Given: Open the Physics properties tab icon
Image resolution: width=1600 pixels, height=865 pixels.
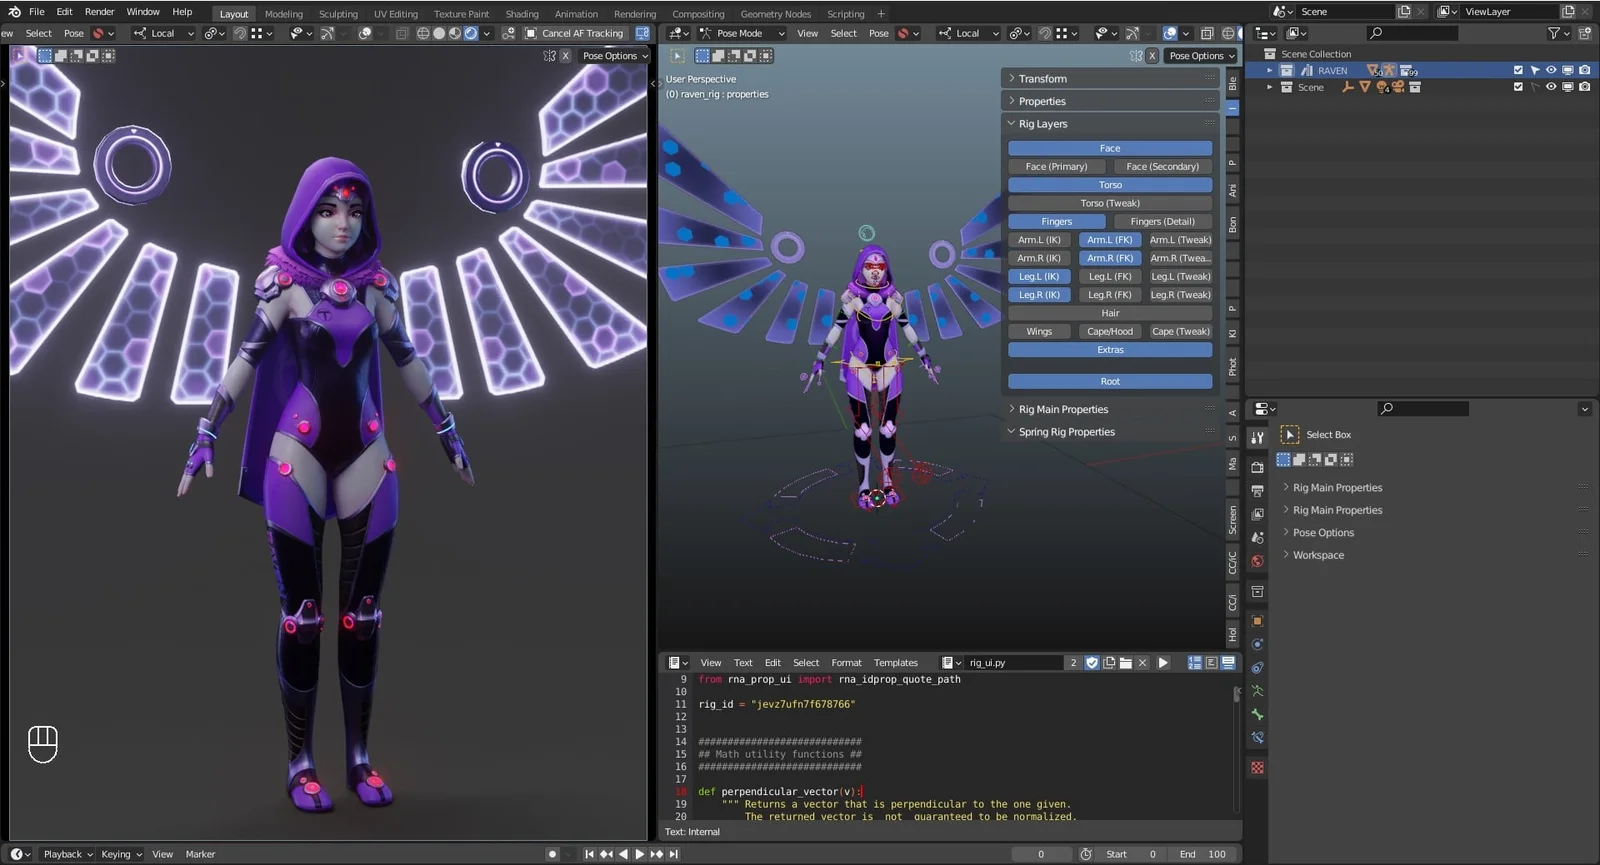Looking at the screenshot, I should click(x=1257, y=645).
